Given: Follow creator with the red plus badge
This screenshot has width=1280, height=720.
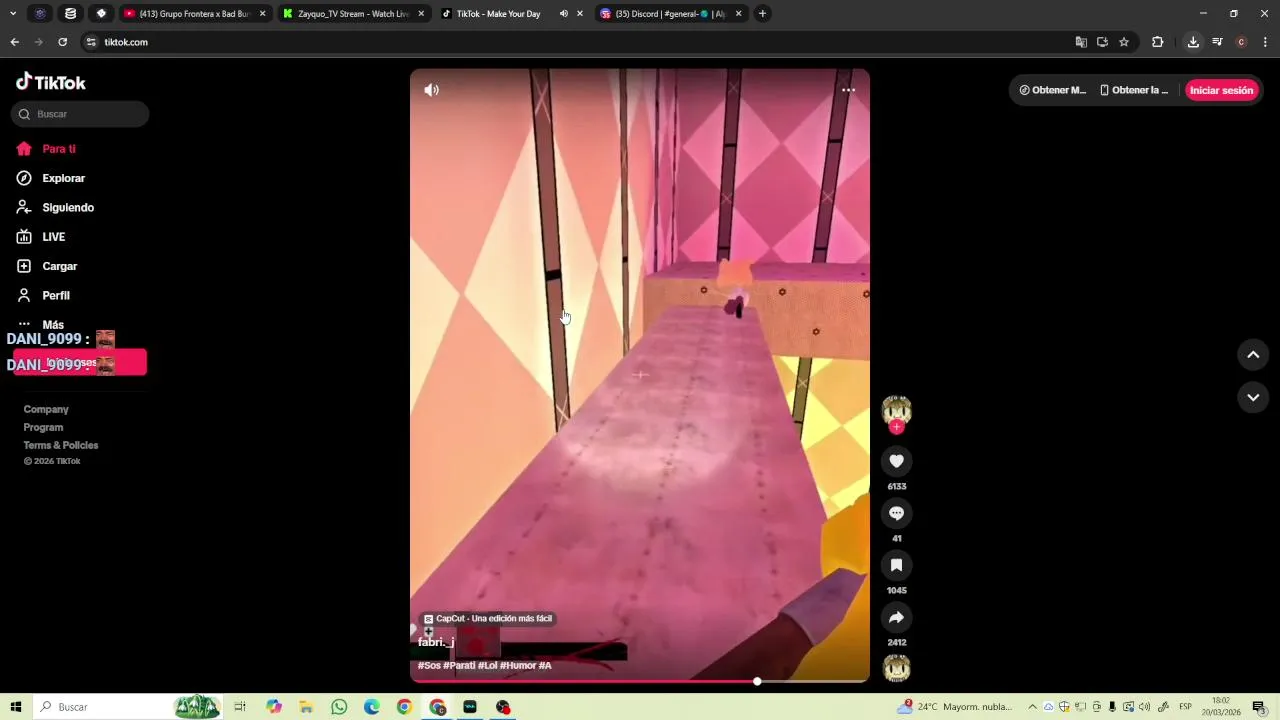Looking at the screenshot, I should pos(897,427).
